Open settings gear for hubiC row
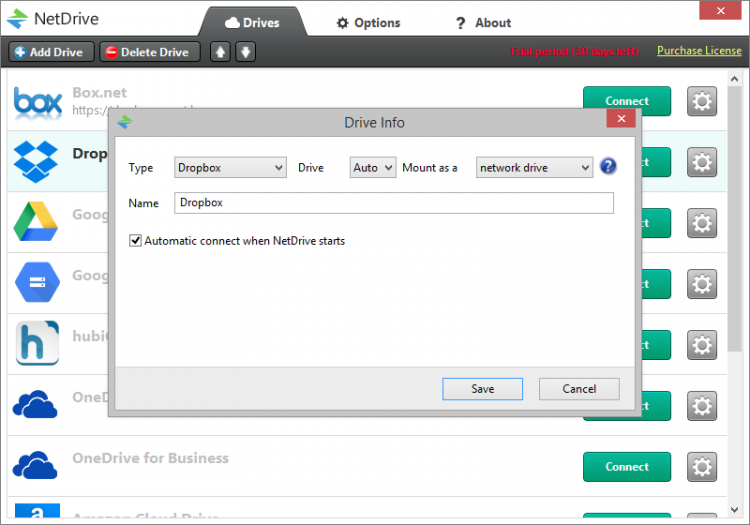Viewport: 750px width, 525px height. point(702,345)
